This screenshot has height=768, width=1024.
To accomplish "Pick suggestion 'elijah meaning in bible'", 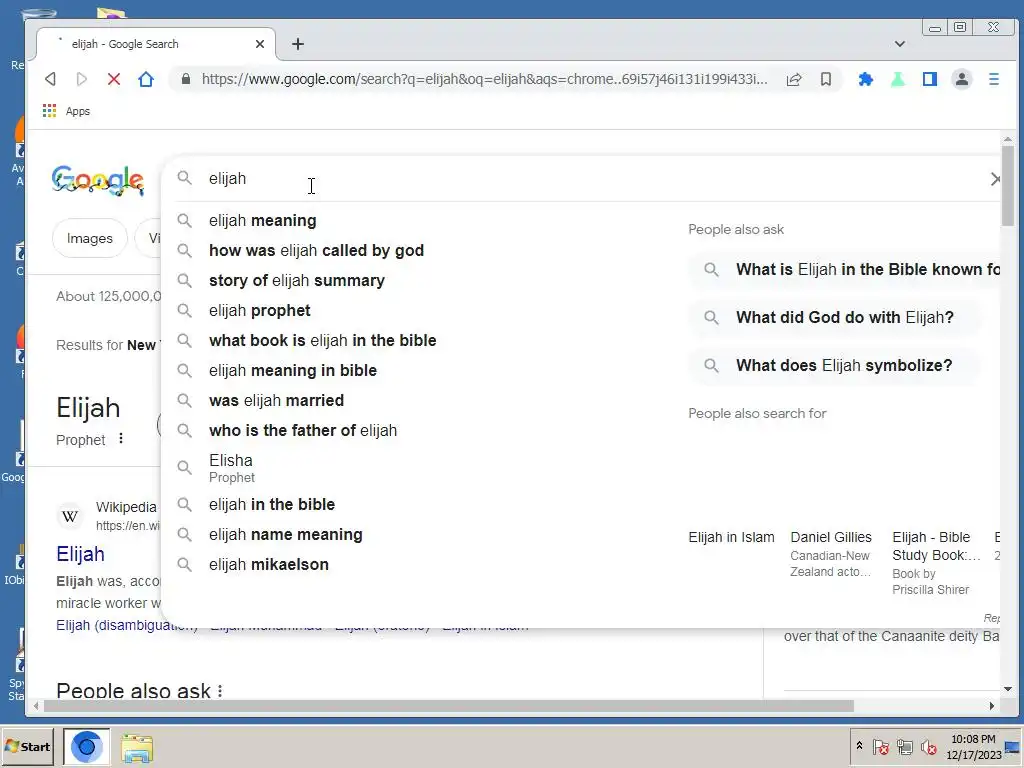I will tap(293, 371).
